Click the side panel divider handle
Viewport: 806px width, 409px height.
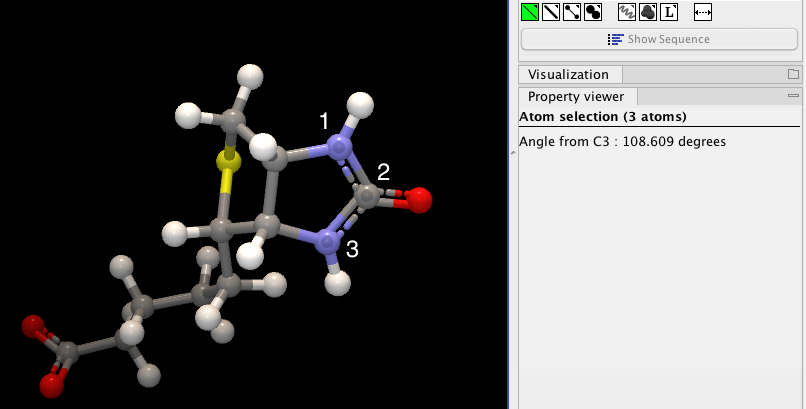point(513,150)
